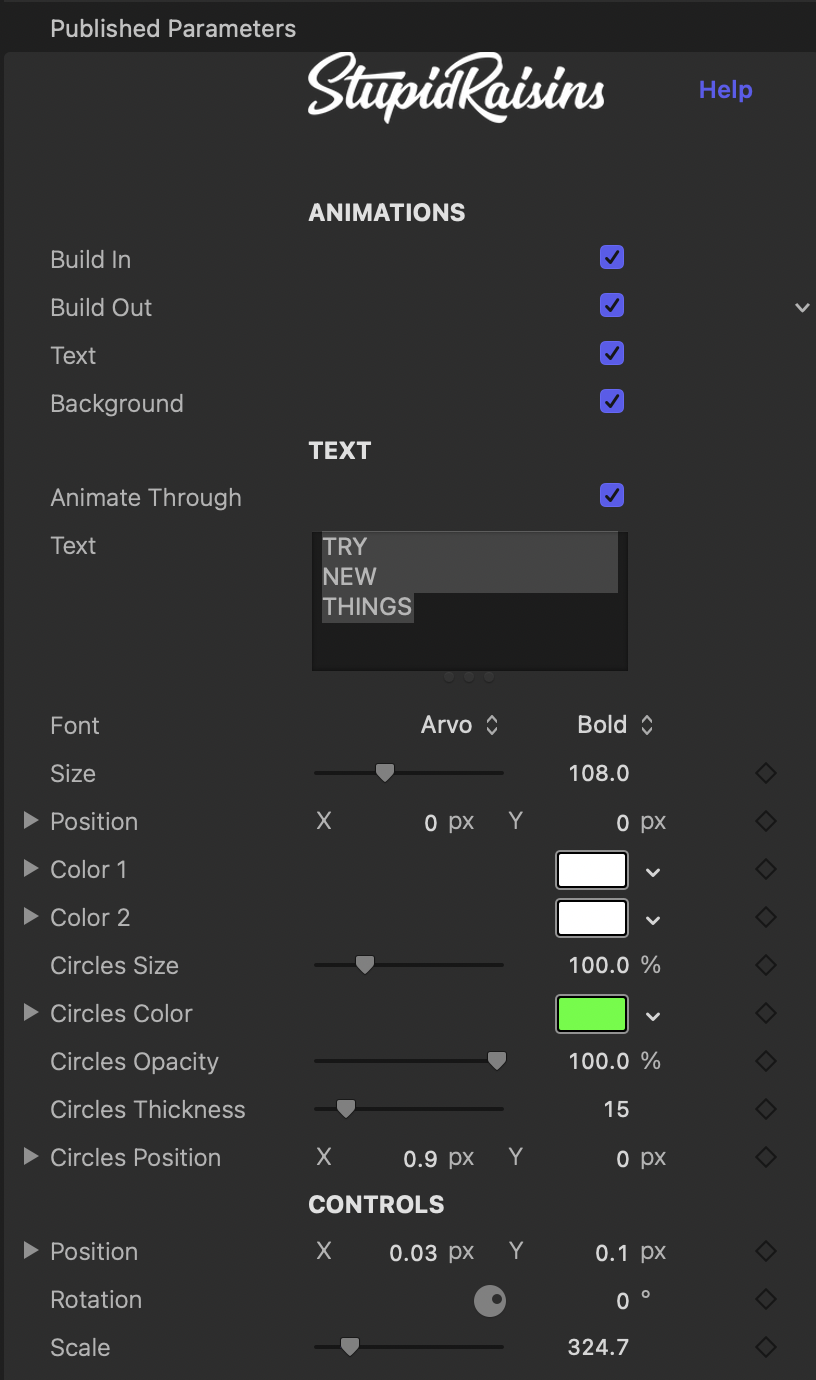
Task: Expand the Circles Position parameter group
Action: click(x=31, y=1157)
